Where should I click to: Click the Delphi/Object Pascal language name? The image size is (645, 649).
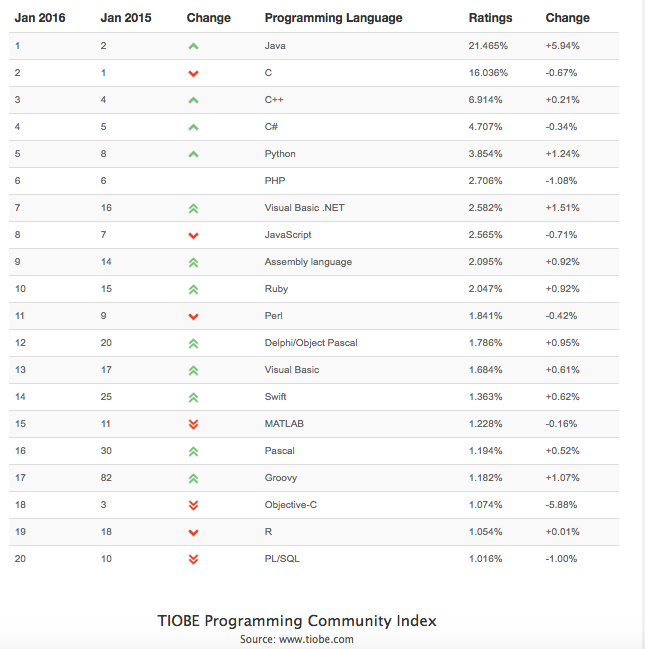click(x=311, y=343)
